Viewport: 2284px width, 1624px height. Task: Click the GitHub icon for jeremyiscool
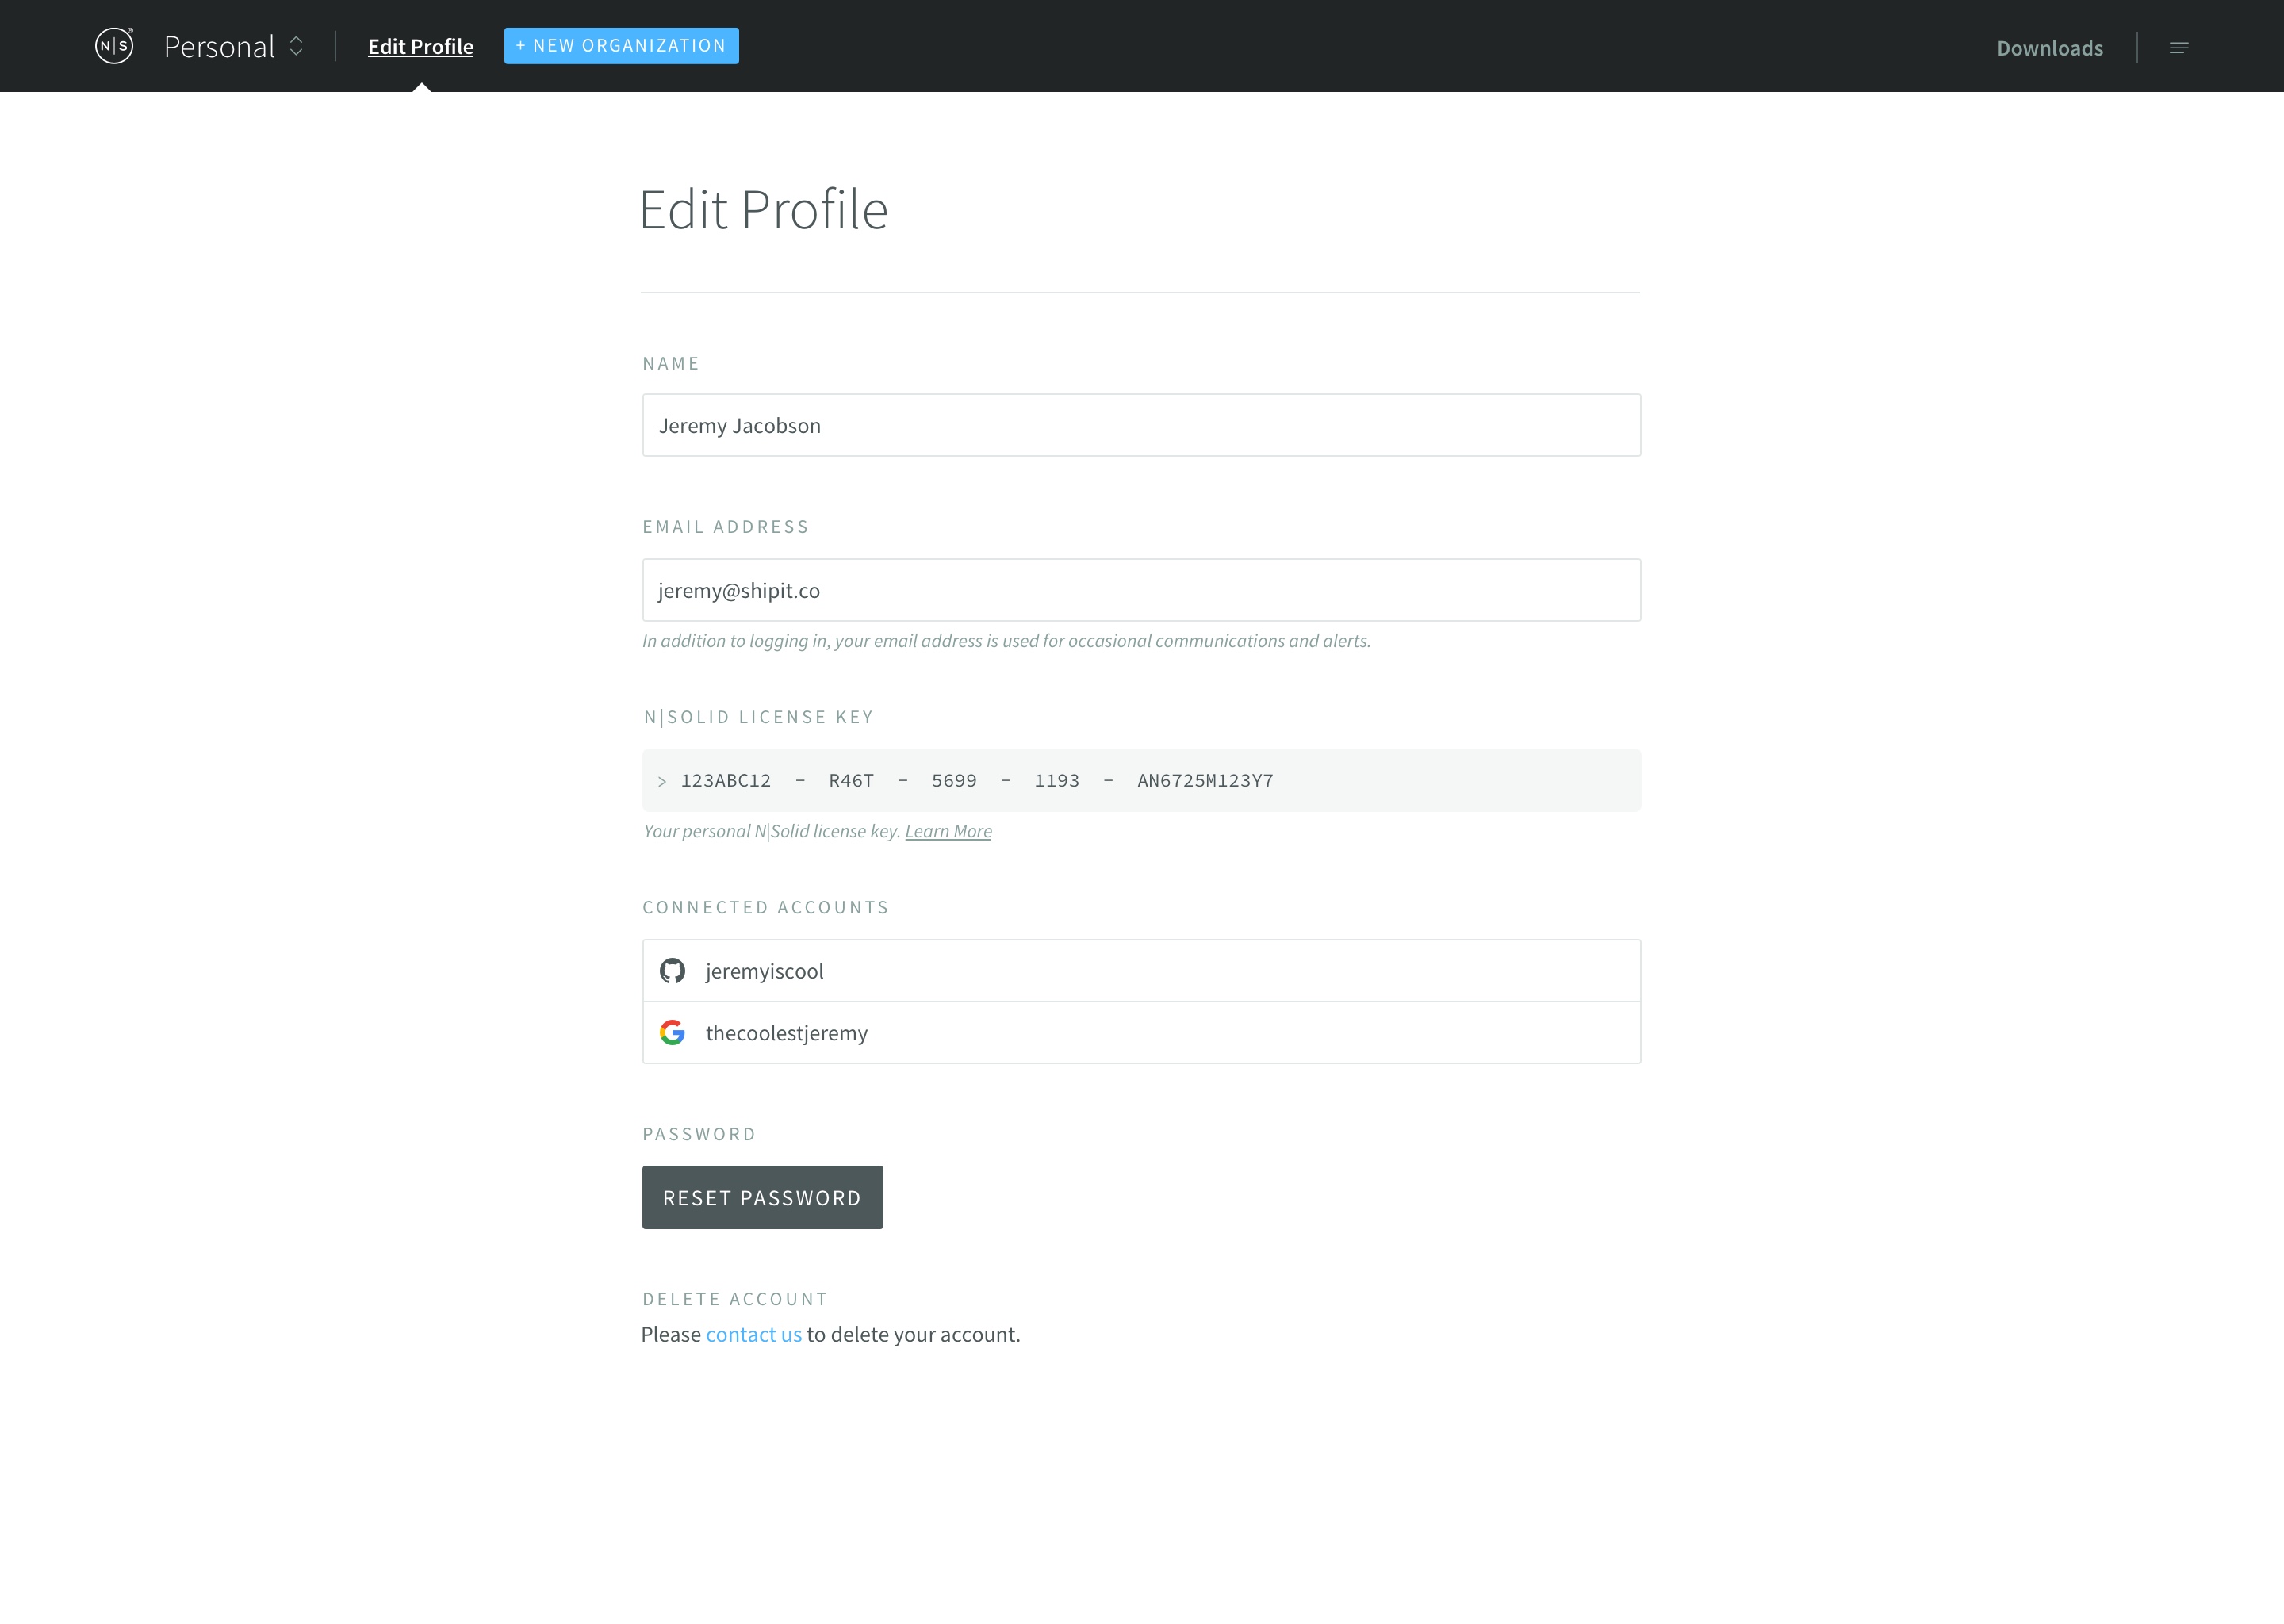click(672, 970)
